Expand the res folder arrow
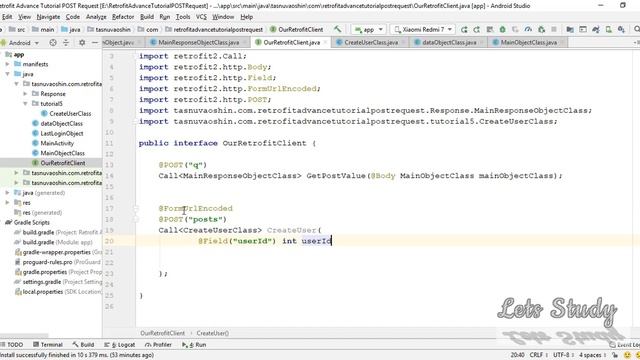Screen dimensions: 640x360 [x=7, y=202]
